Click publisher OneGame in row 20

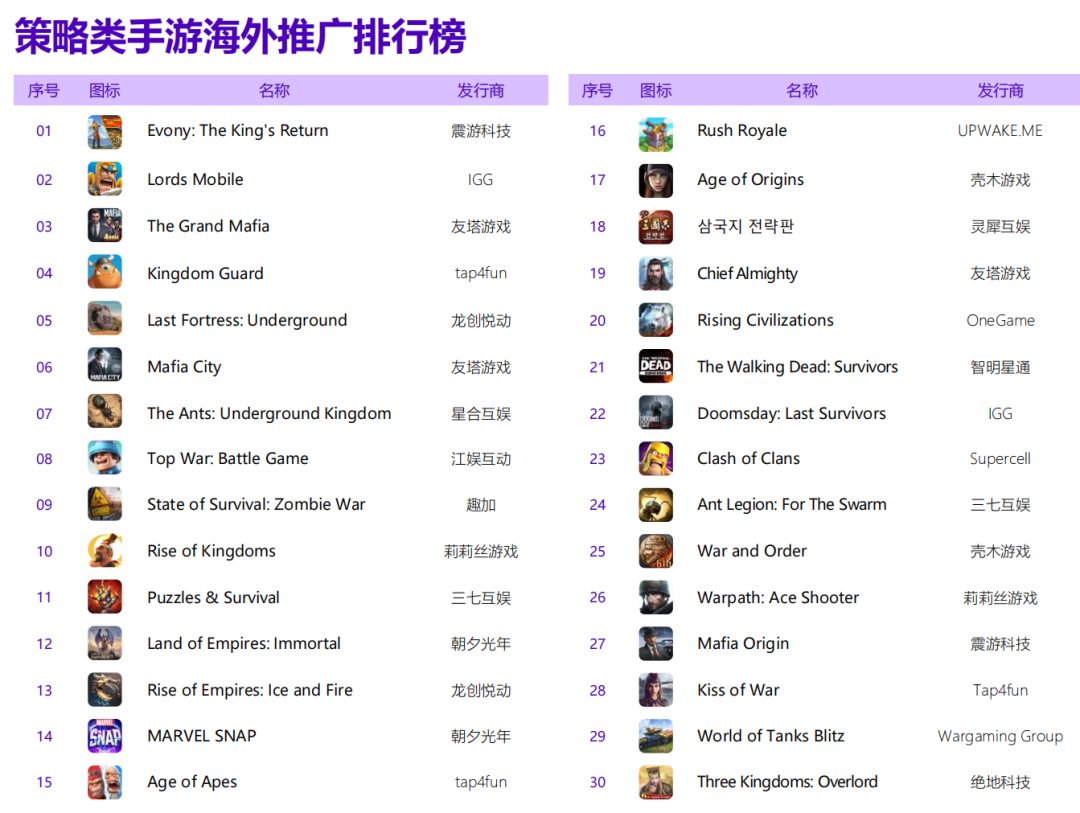1000,320
